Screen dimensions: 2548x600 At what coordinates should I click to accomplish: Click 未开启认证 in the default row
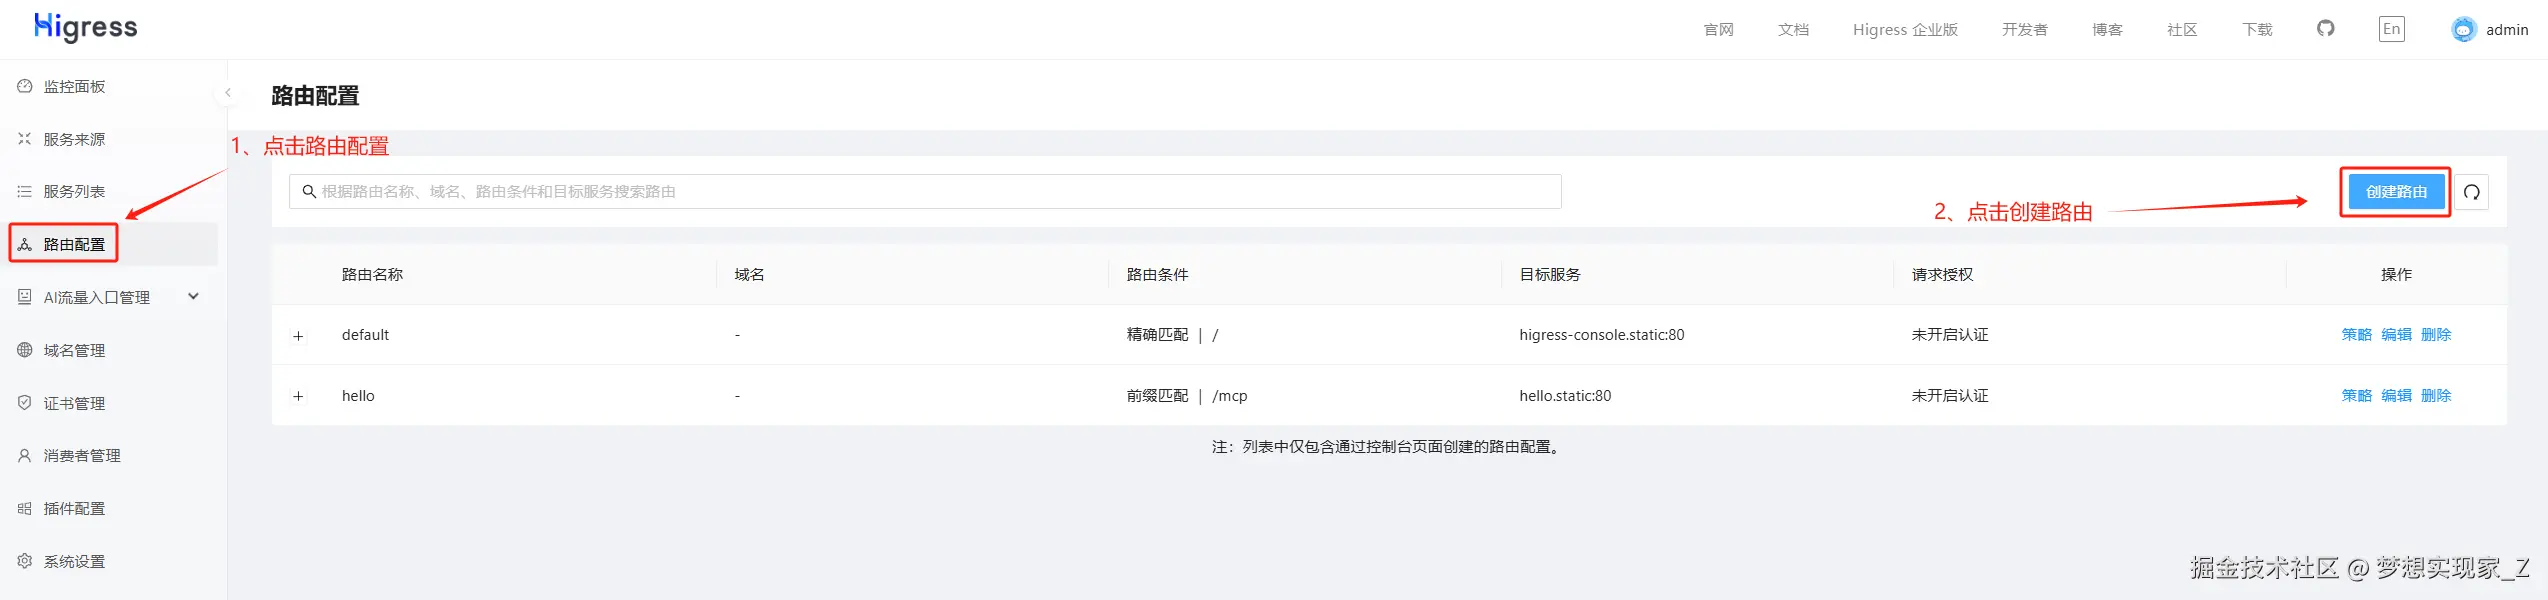[1950, 335]
